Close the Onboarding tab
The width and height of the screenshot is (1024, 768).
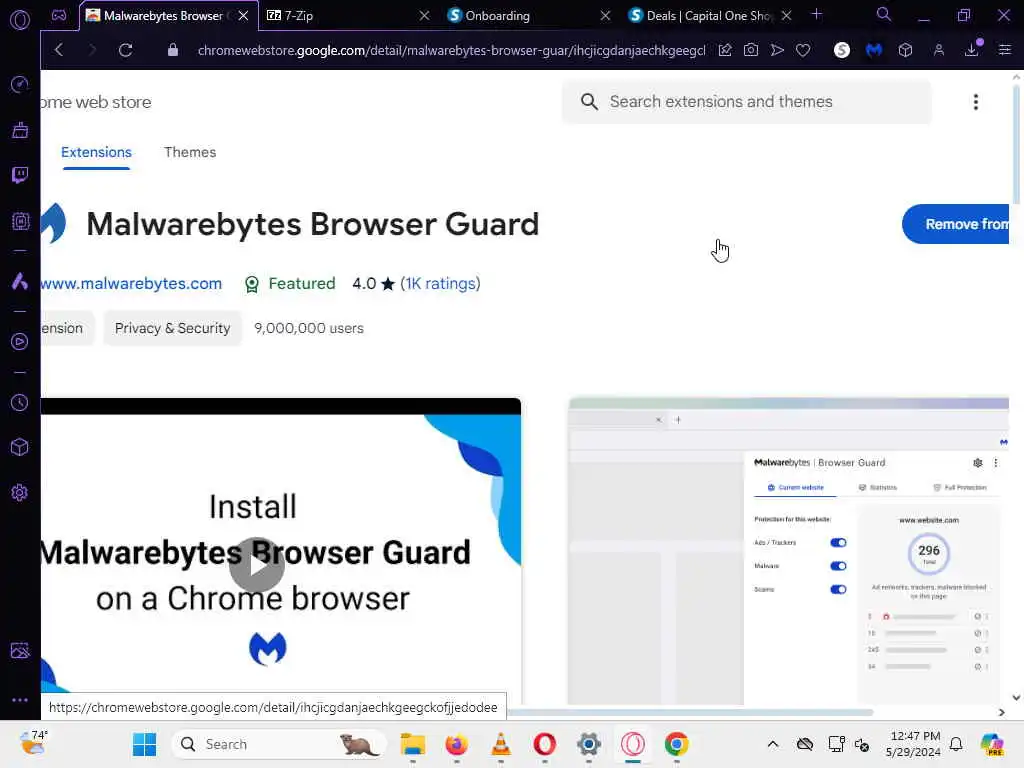coord(605,16)
